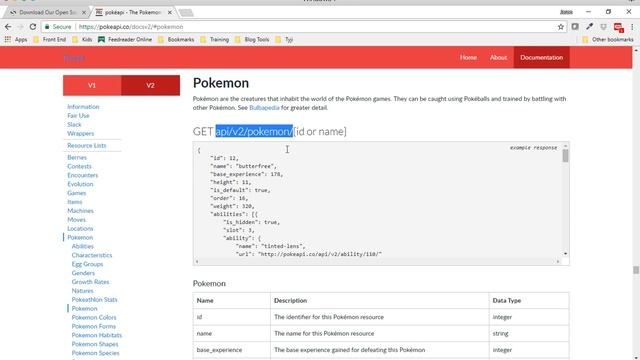Open the Slack sidebar link
The image size is (640, 360).
coord(74,124)
